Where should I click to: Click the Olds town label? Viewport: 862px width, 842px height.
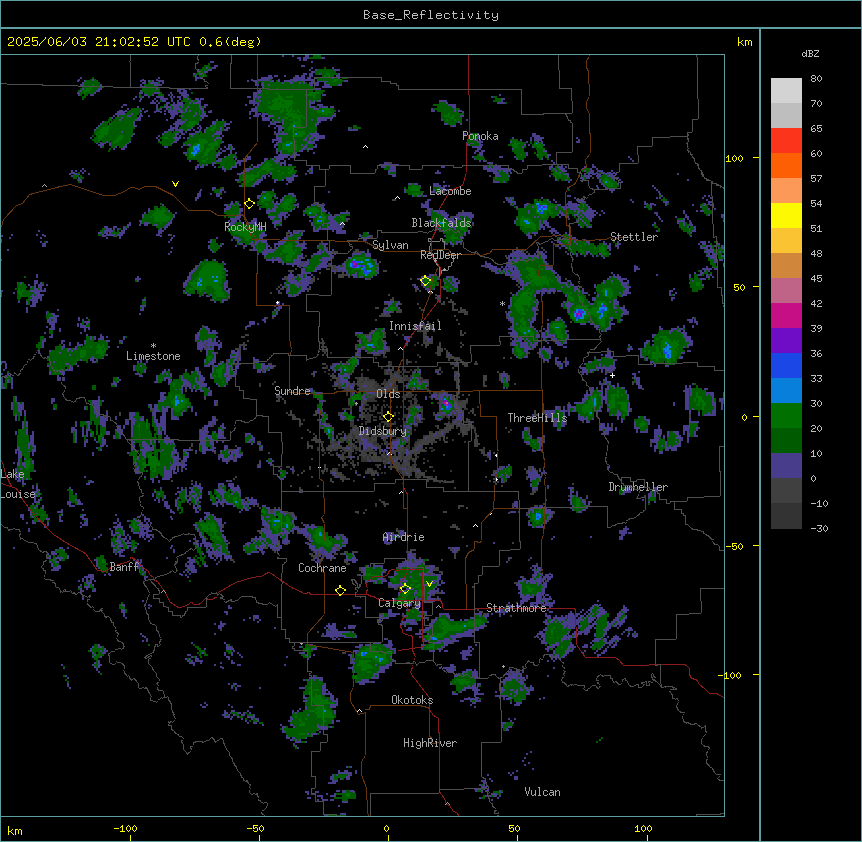[388, 394]
